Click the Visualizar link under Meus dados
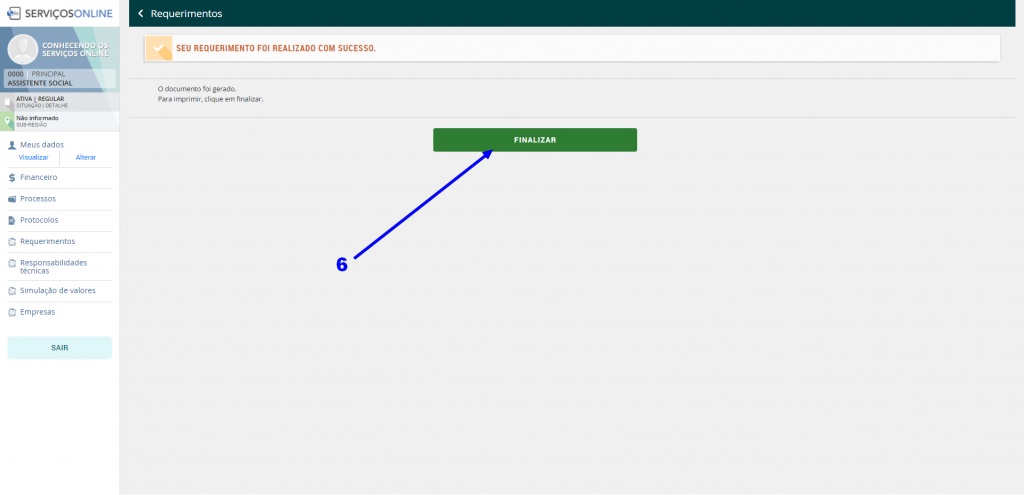Viewport: 1024px width, 495px height. [33, 158]
